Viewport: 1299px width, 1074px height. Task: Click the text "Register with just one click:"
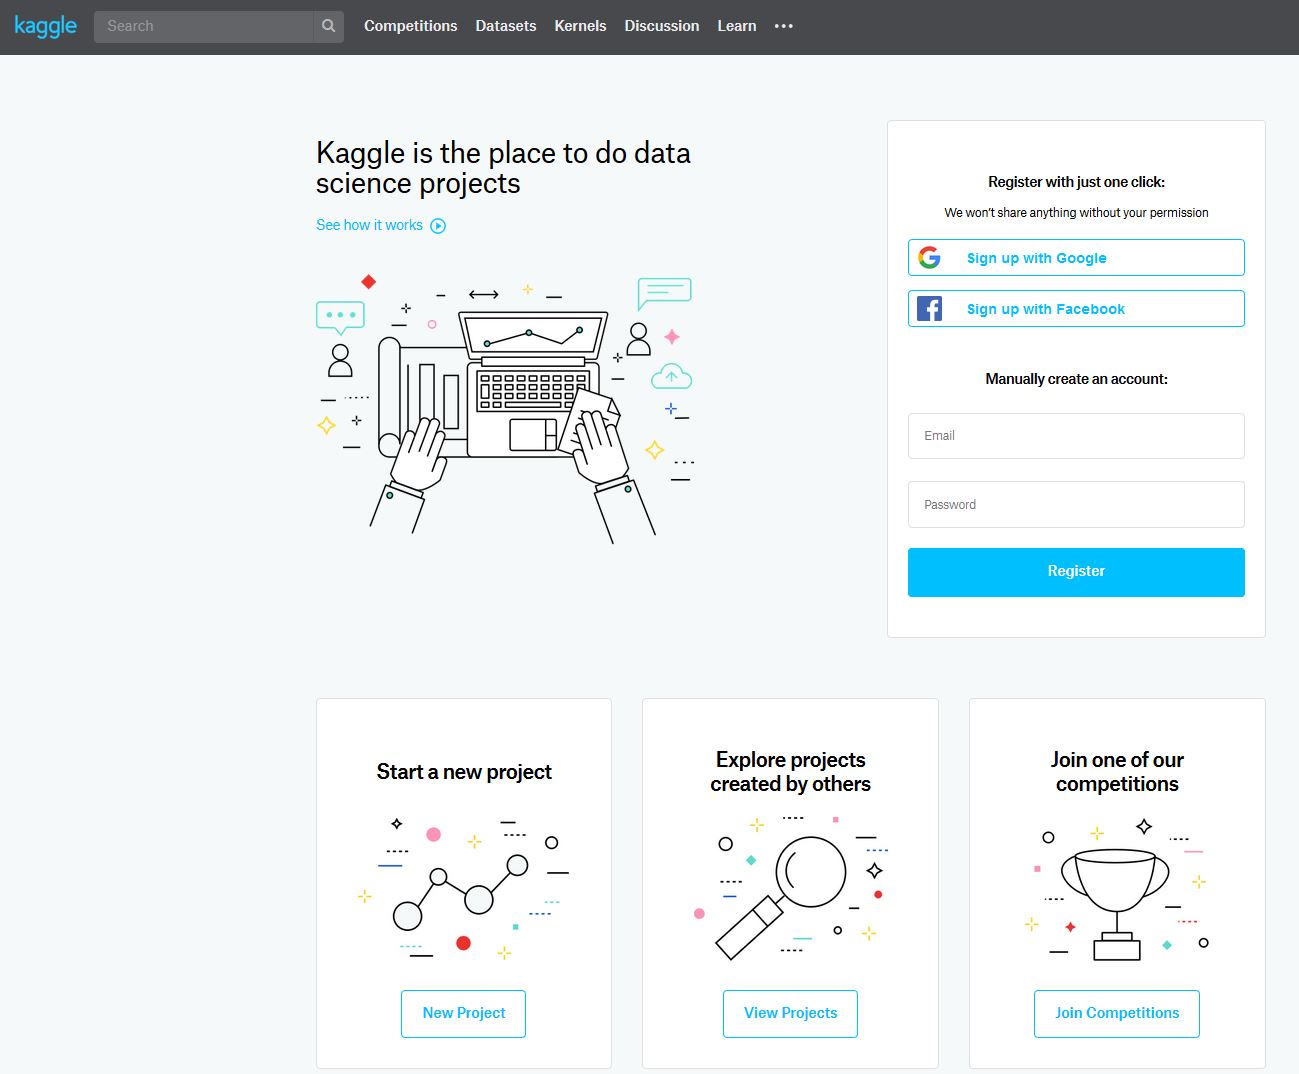(x=1076, y=182)
